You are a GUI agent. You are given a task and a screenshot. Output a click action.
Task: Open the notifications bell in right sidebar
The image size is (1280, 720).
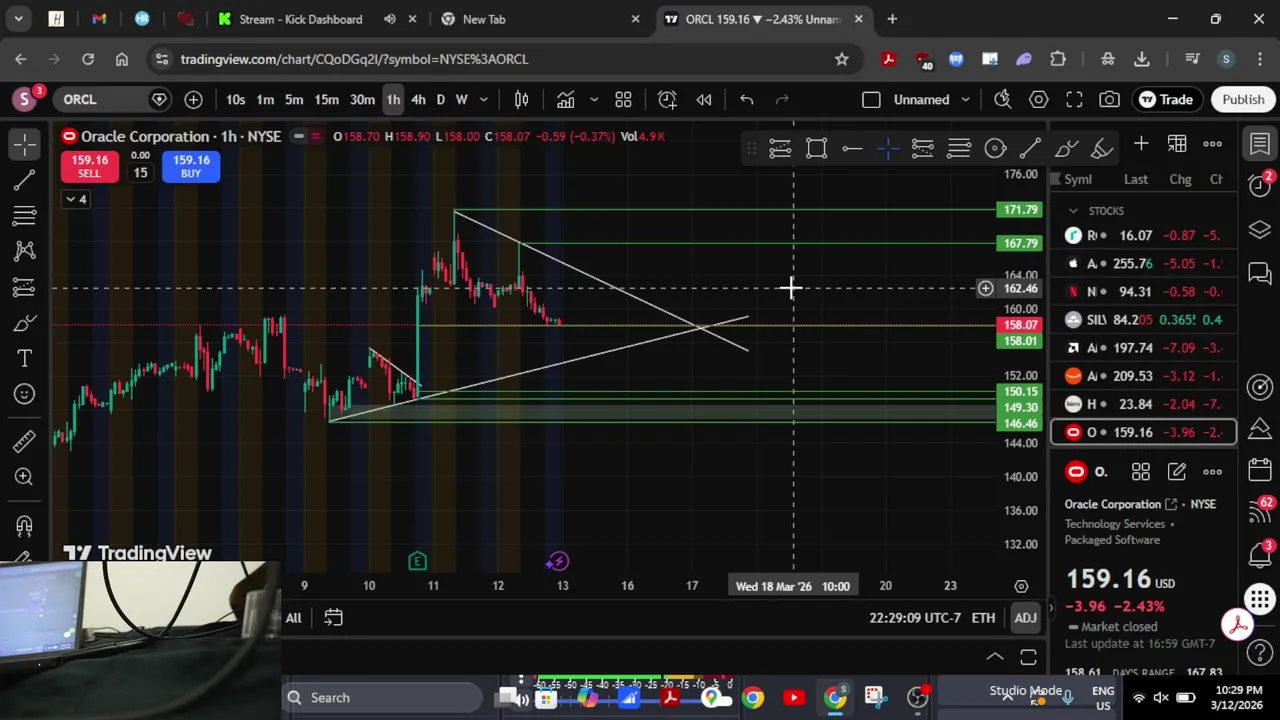1260,554
